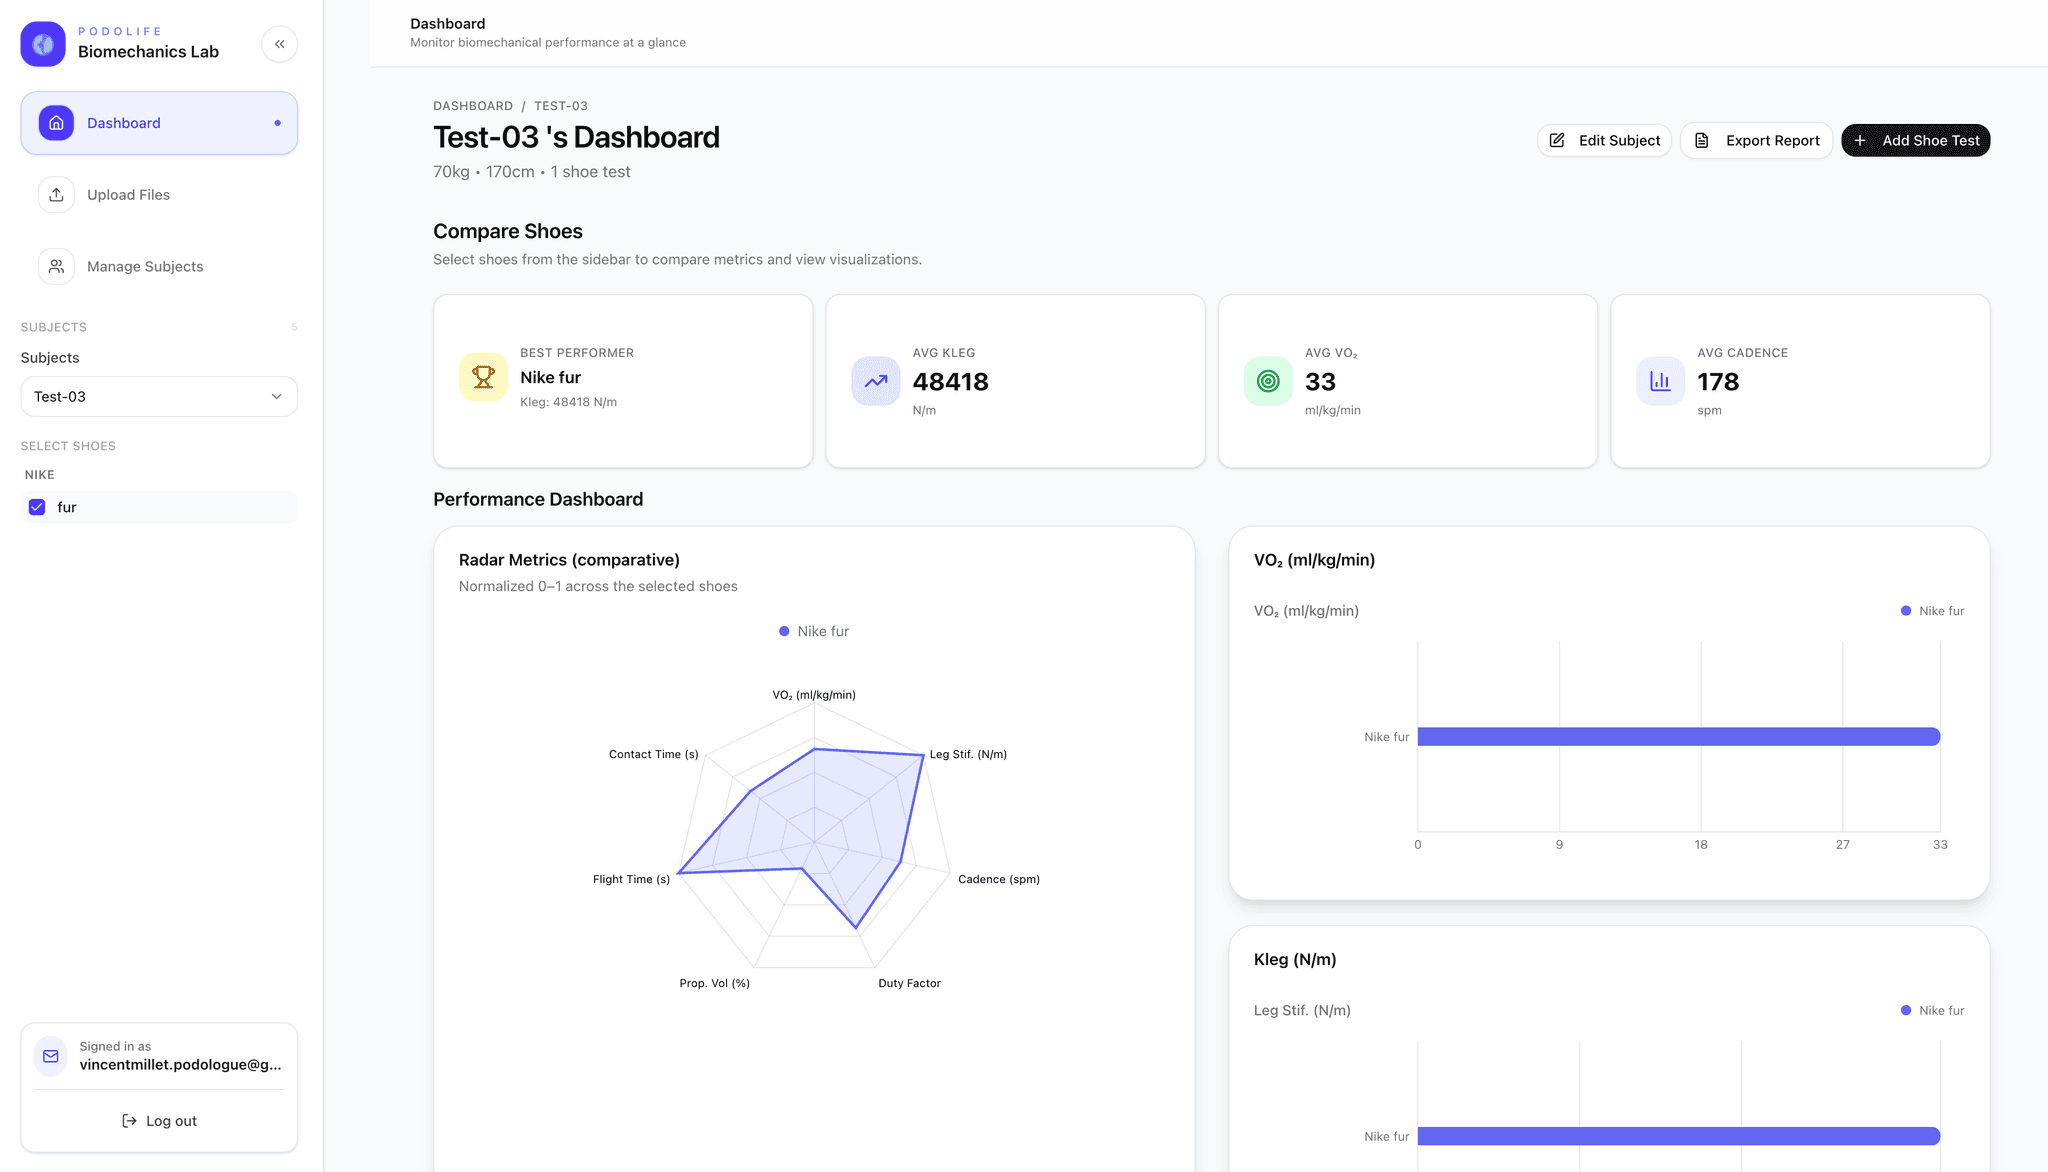Click the trophy icon on Best Performer card

pos(483,377)
